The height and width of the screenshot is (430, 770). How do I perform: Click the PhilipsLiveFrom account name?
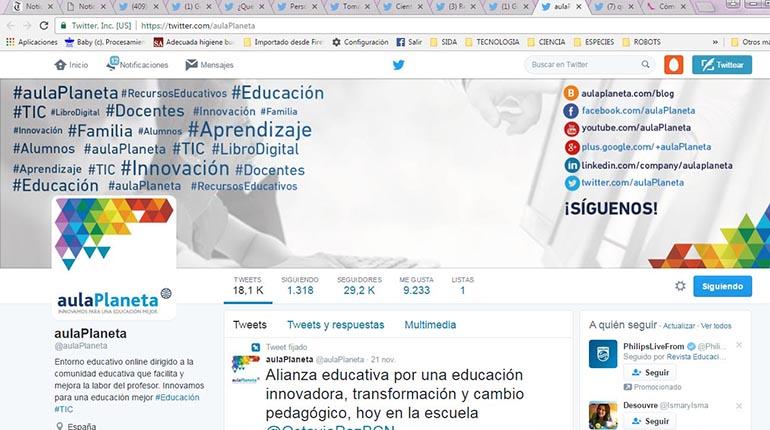[x=654, y=347]
